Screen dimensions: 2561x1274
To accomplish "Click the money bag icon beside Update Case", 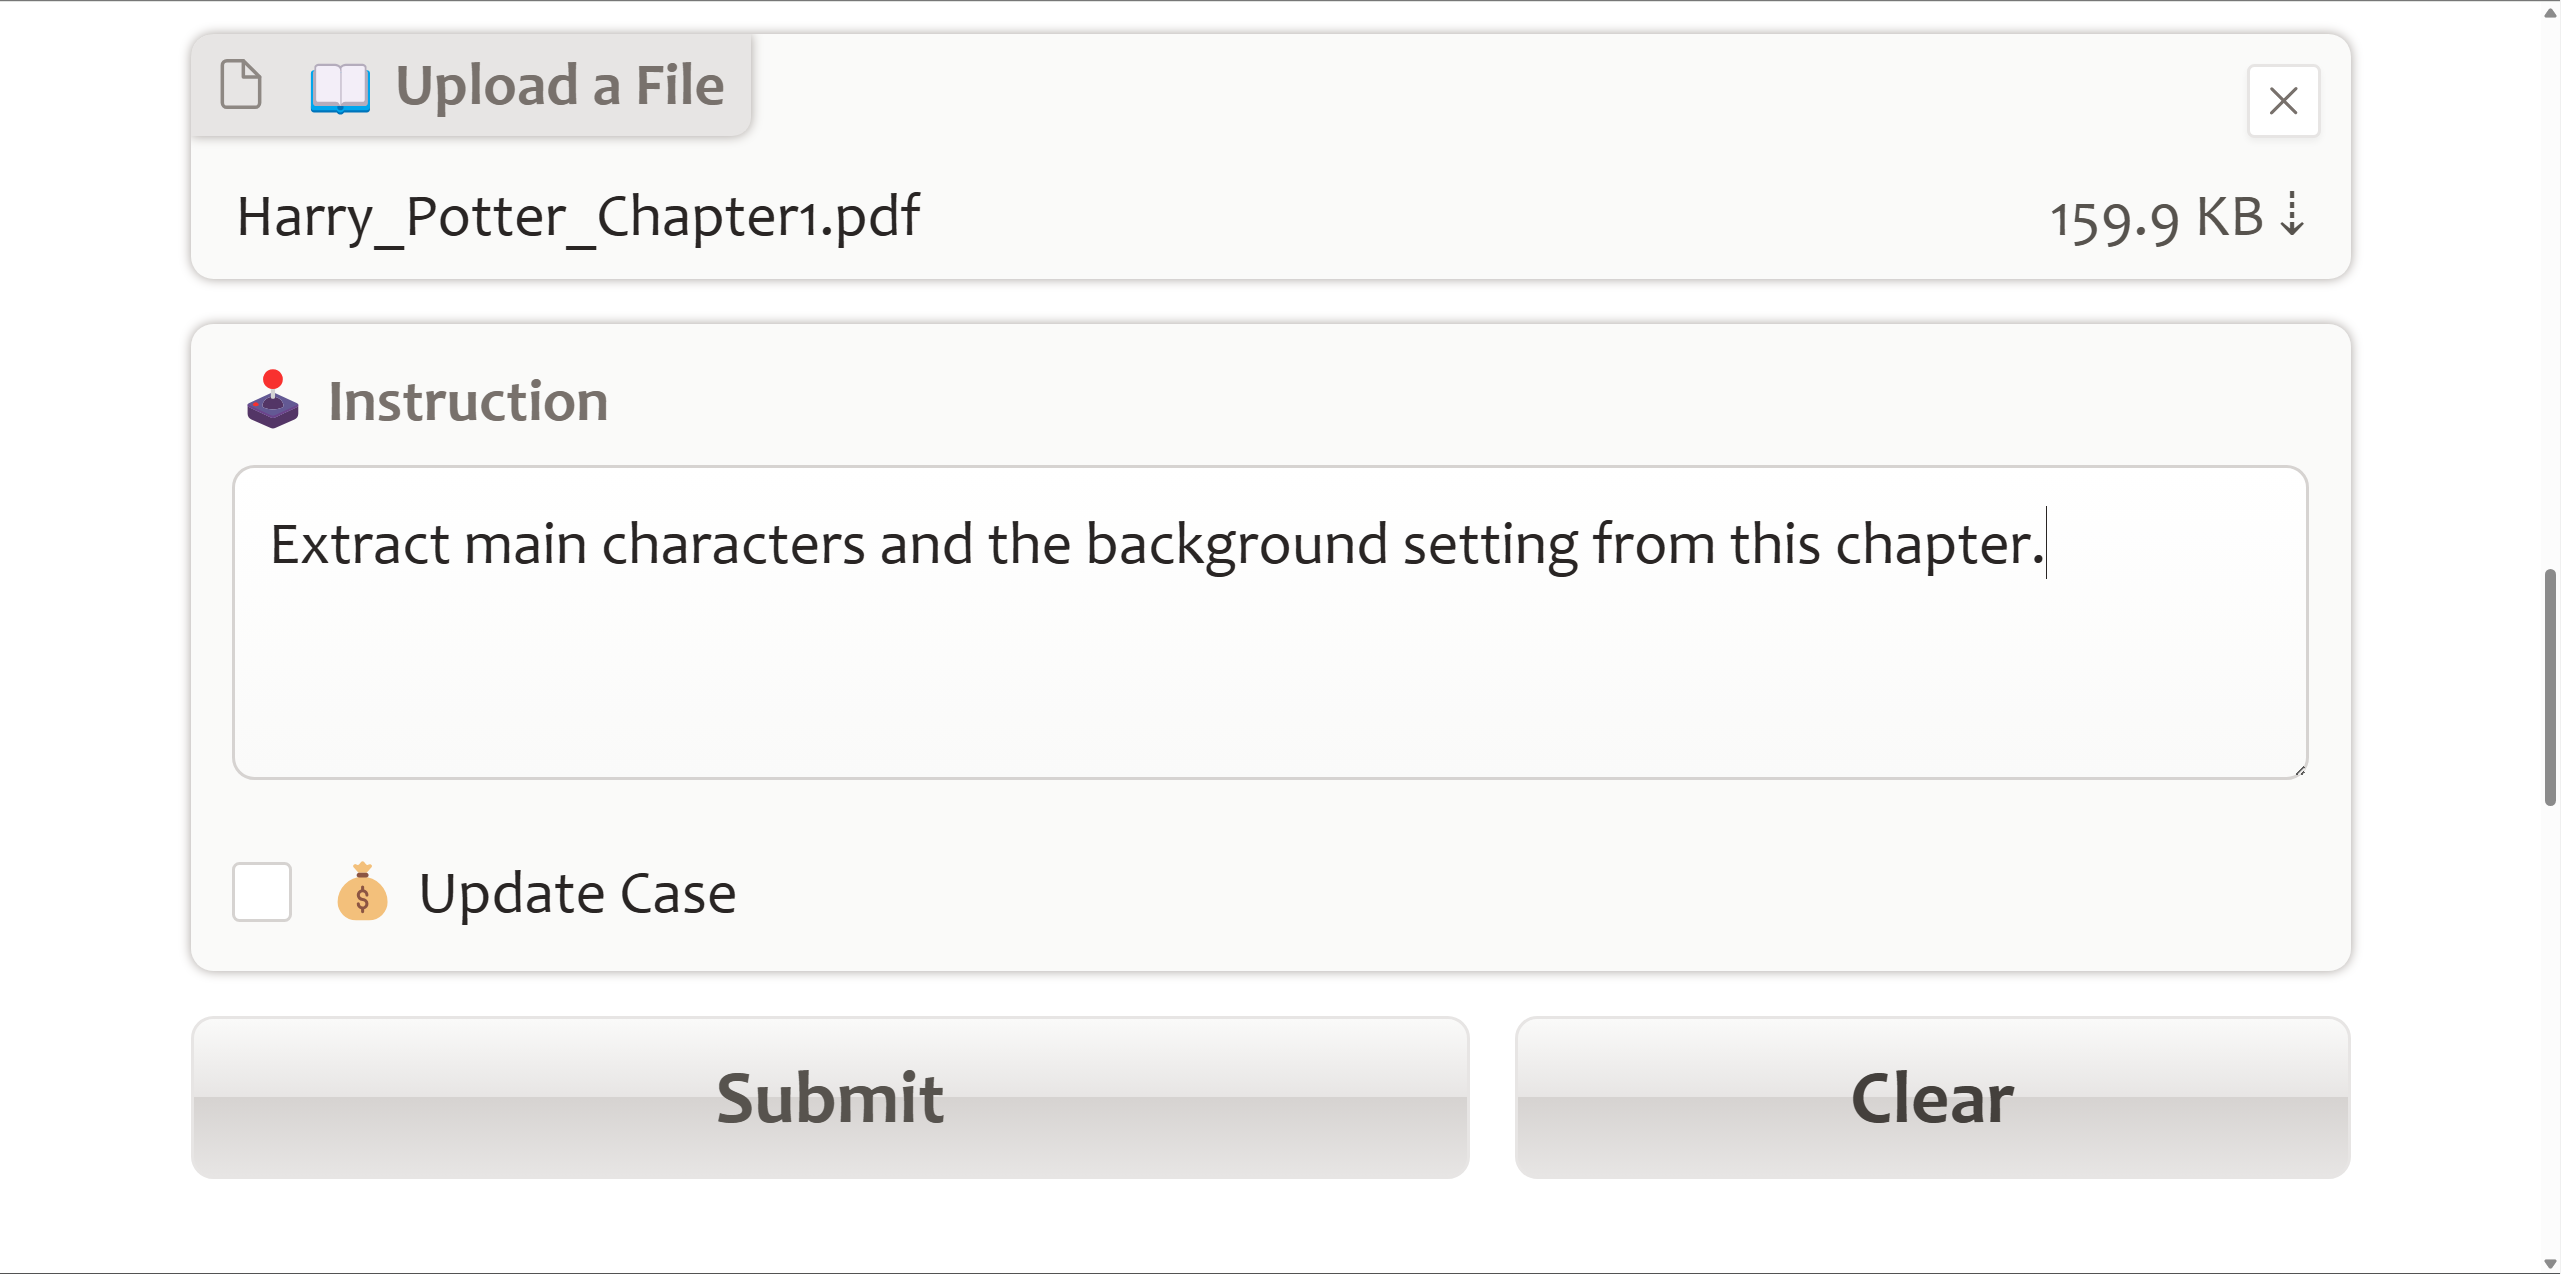I will (362, 892).
